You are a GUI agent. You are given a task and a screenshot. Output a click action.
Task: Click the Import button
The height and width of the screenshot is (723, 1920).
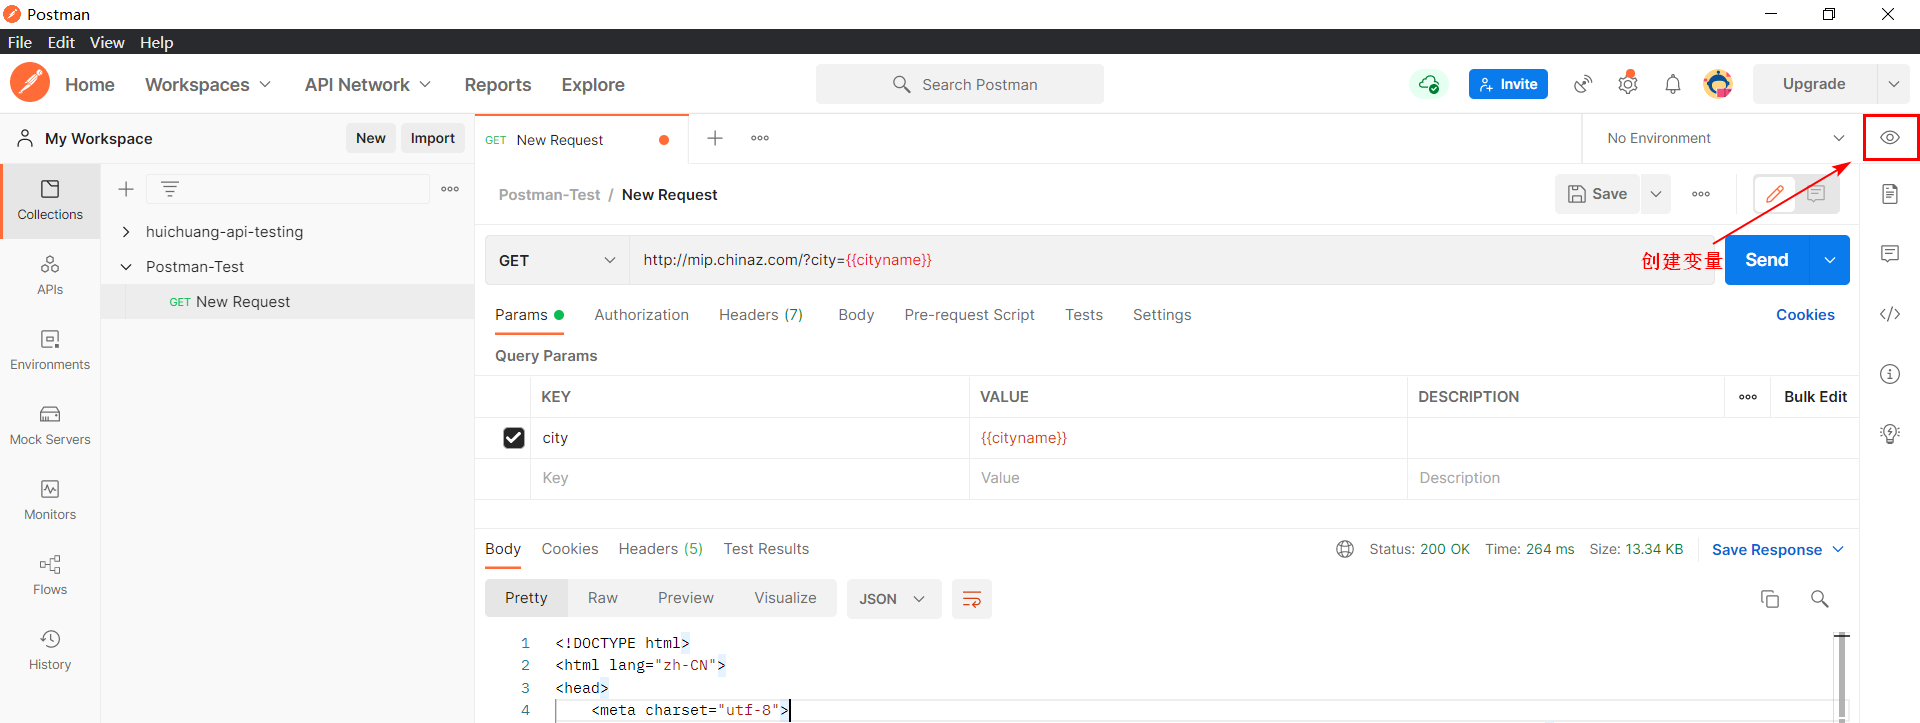[433, 138]
